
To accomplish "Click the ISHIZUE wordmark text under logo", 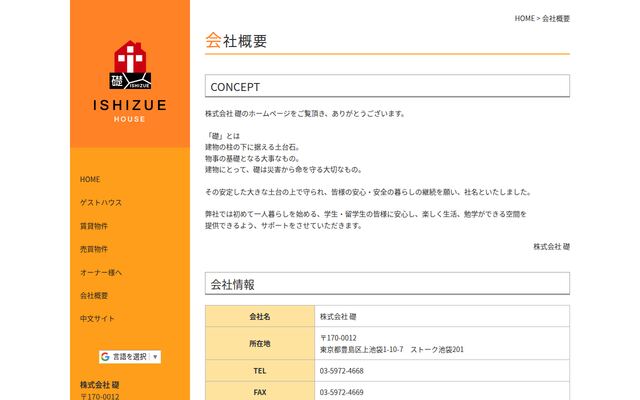I will pos(130,105).
